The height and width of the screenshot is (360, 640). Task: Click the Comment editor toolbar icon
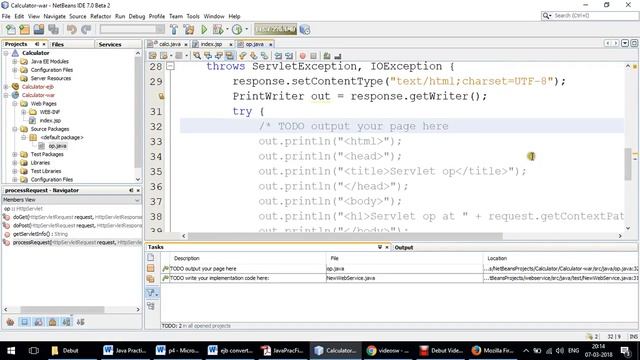(x=327, y=56)
